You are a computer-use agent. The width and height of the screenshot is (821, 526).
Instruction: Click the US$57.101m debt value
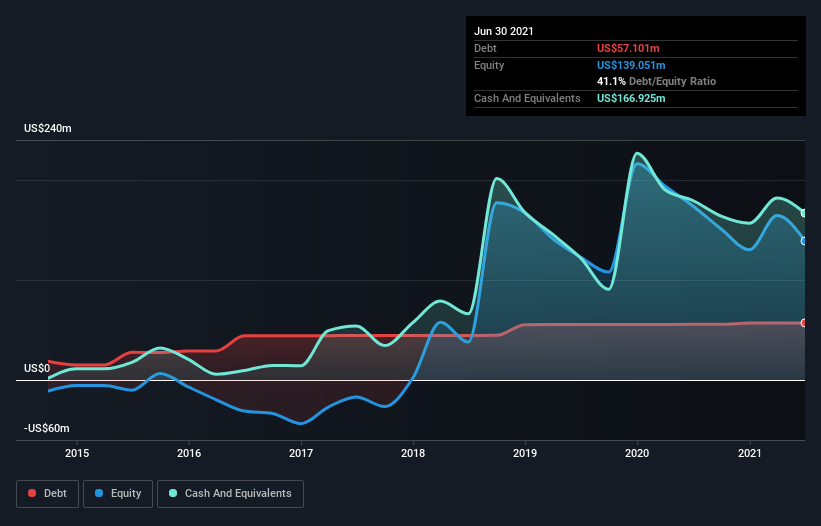pos(628,48)
